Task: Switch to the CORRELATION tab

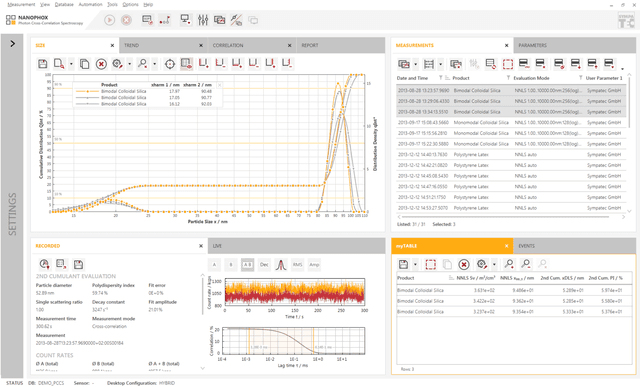Action: click(x=252, y=45)
